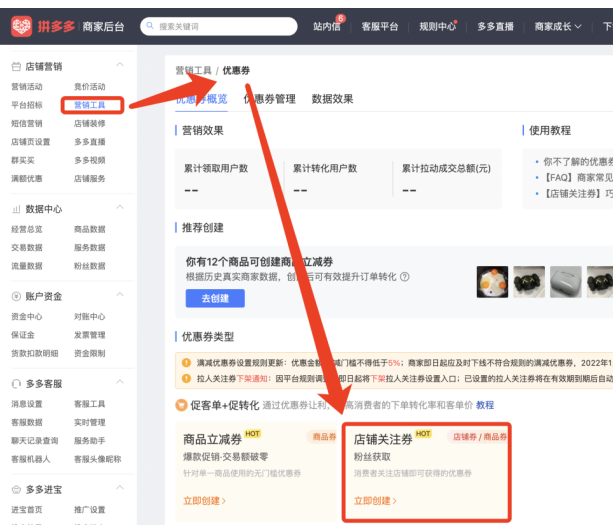Click the second product thumbnail with black figure
The height and width of the screenshot is (525, 613).
(529, 282)
